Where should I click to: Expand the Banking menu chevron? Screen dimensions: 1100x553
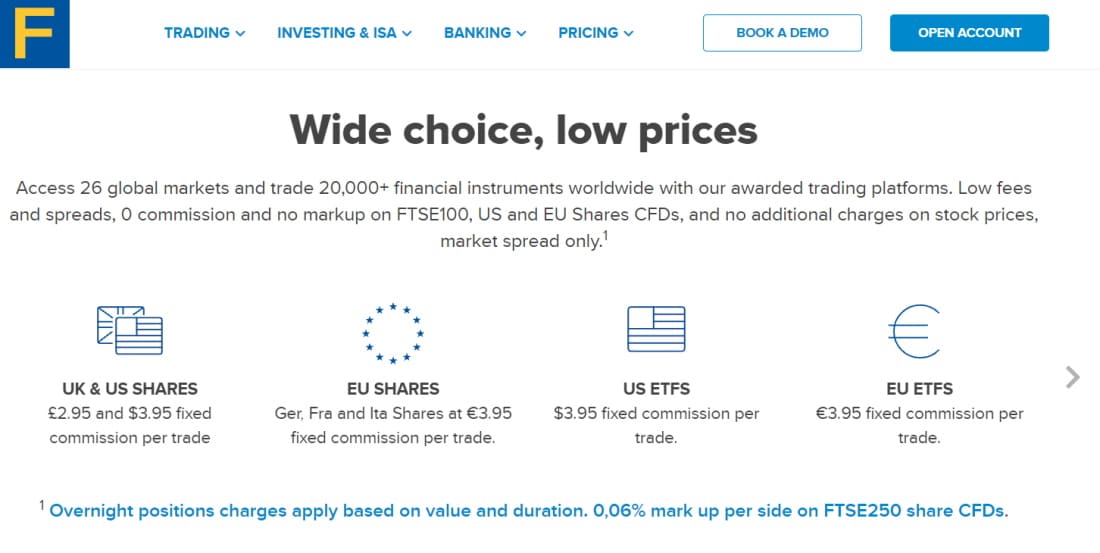521,33
